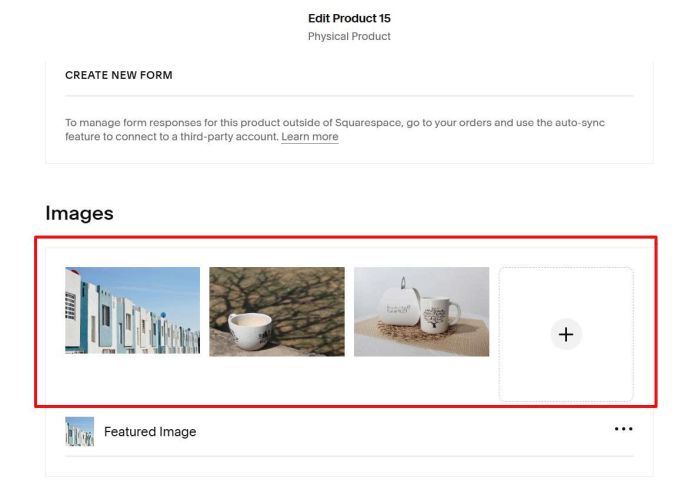
Task: Open the Featured Image three-dot menu
Action: [x=623, y=429]
